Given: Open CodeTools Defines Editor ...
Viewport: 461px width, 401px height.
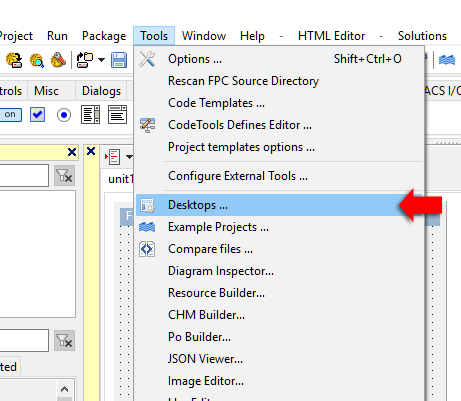Looking at the screenshot, I should pyautogui.click(x=279, y=125).
